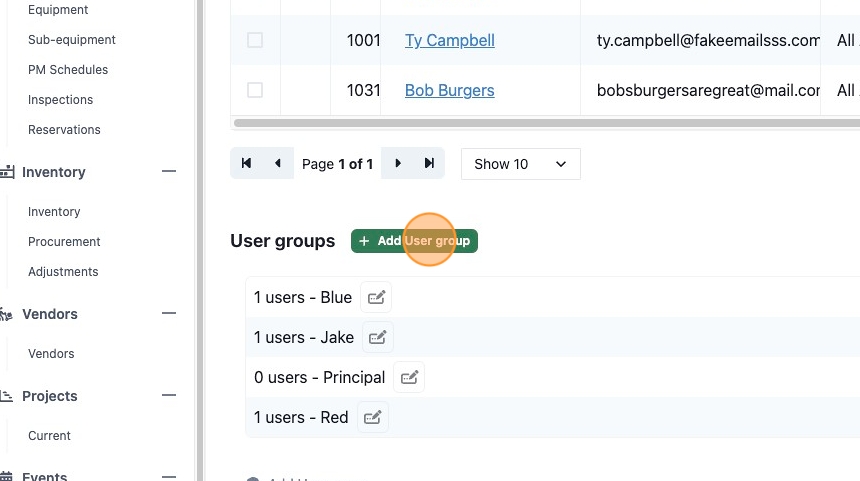Viewport: 860px width, 481px height.
Task: Collapse the Events sidebar section
Action: (169, 476)
